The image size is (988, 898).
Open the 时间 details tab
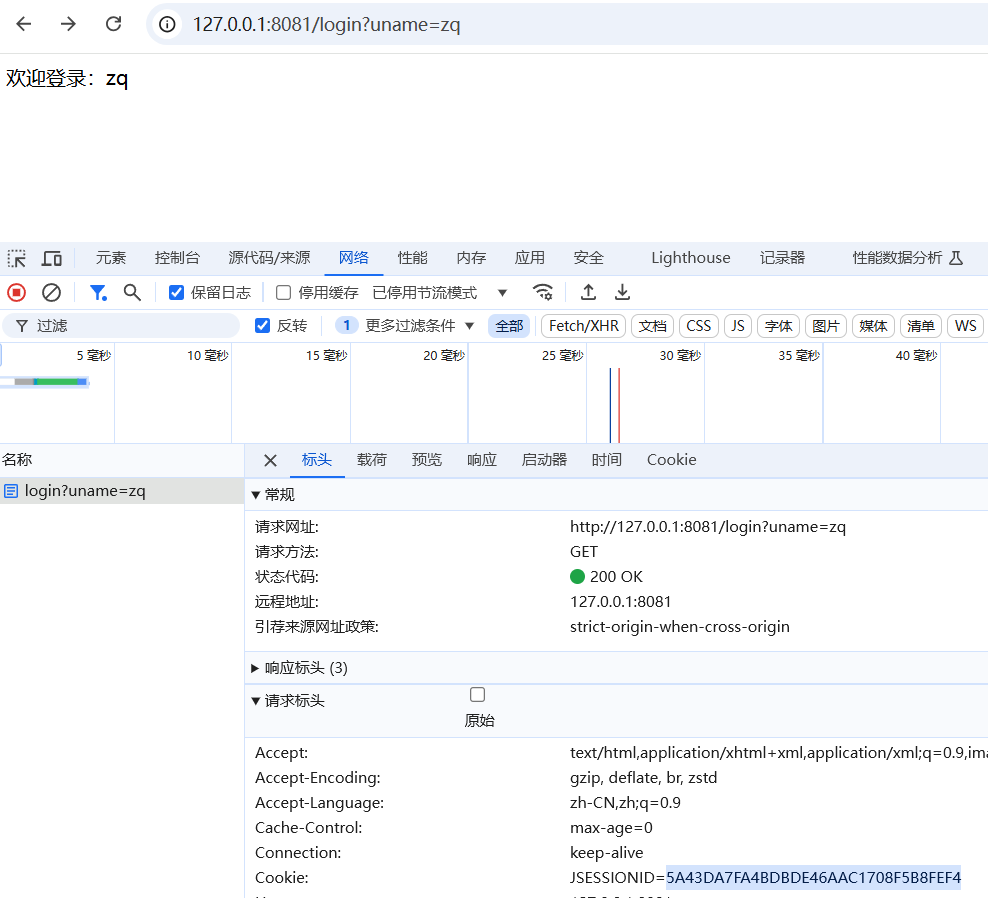607,460
